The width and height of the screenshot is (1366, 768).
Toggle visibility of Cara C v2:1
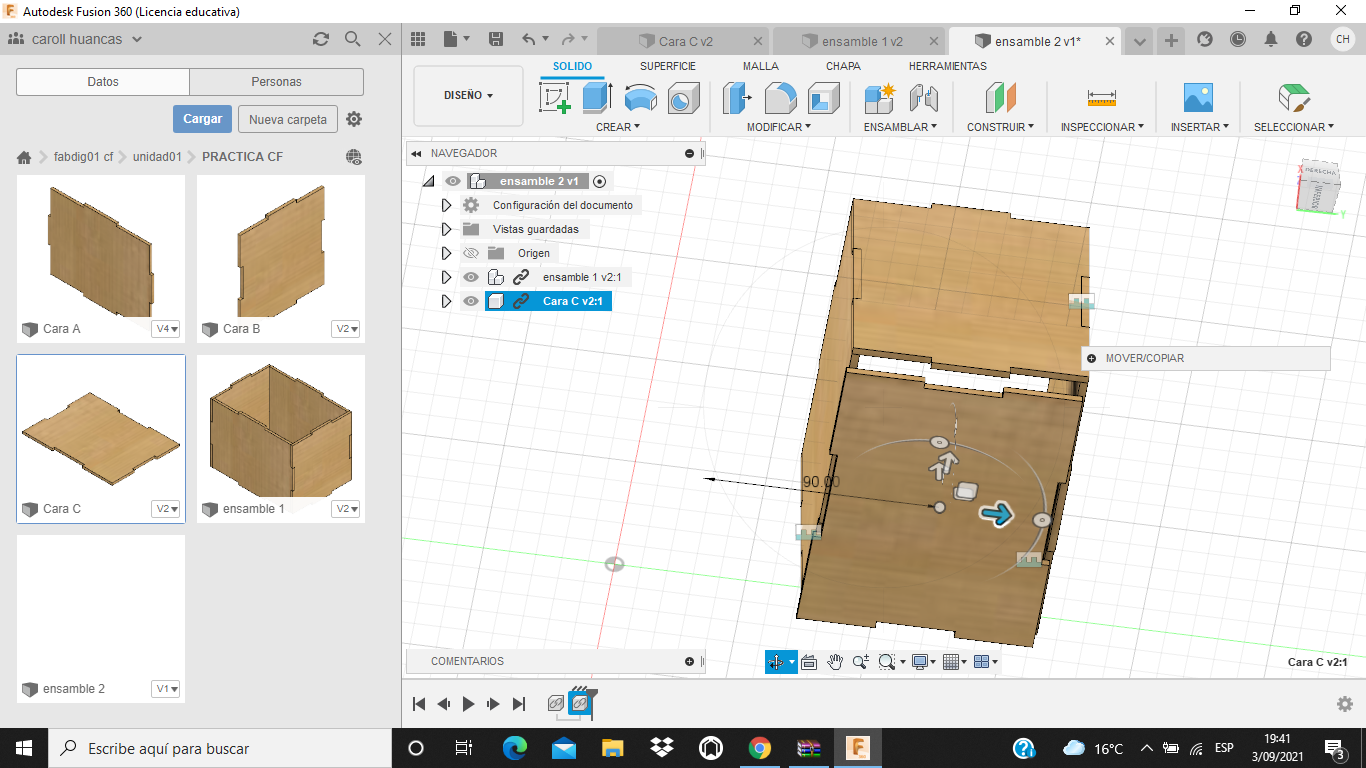coord(471,301)
